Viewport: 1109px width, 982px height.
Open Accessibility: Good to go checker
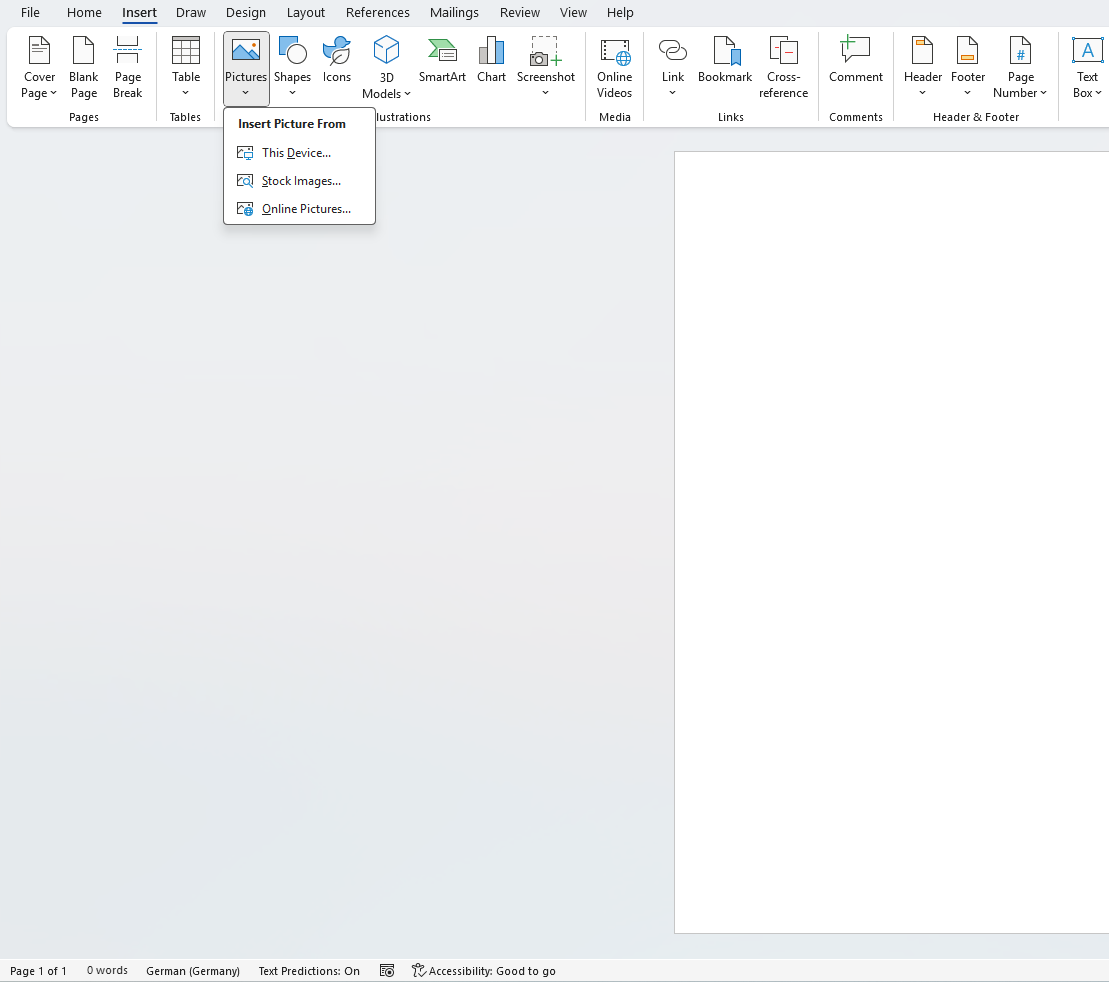[x=484, y=971]
